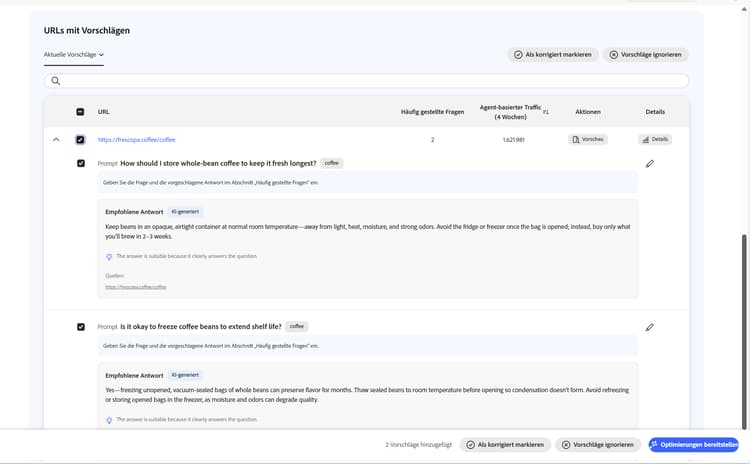Click lightbulb icon under the first recommended answer

coord(109,257)
